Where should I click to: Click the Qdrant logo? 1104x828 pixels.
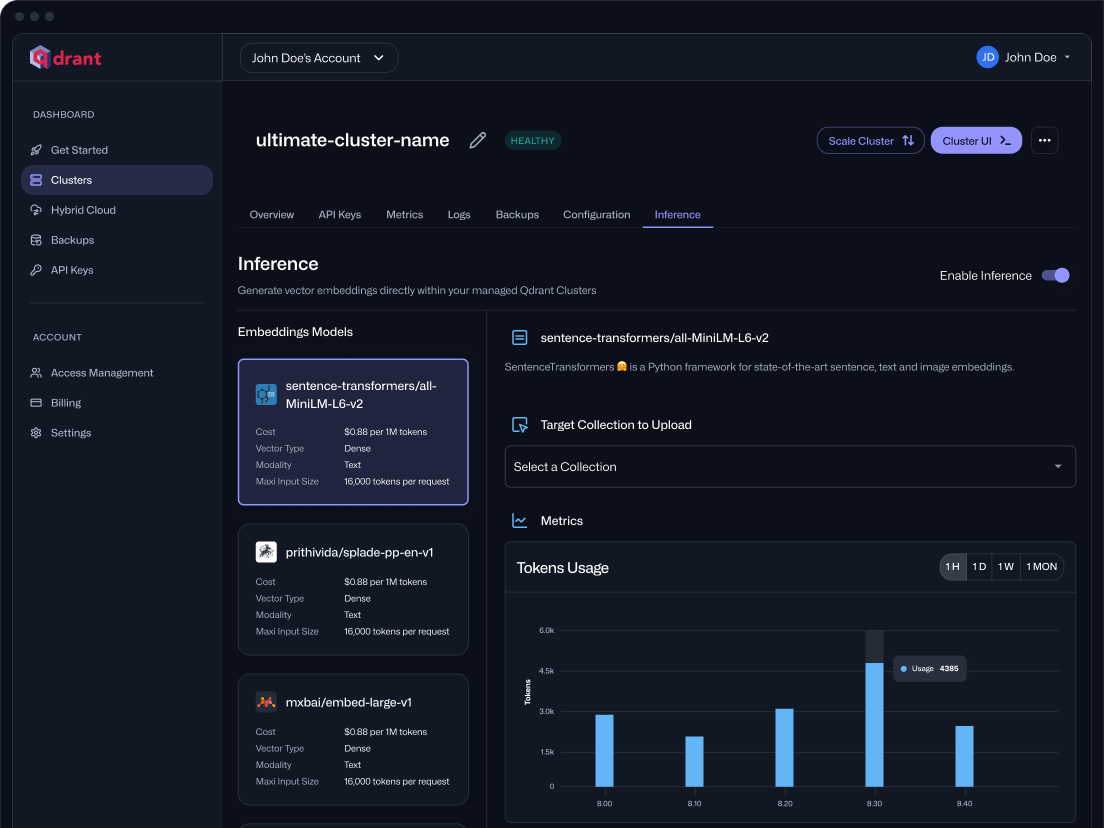(x=64, y=57)
